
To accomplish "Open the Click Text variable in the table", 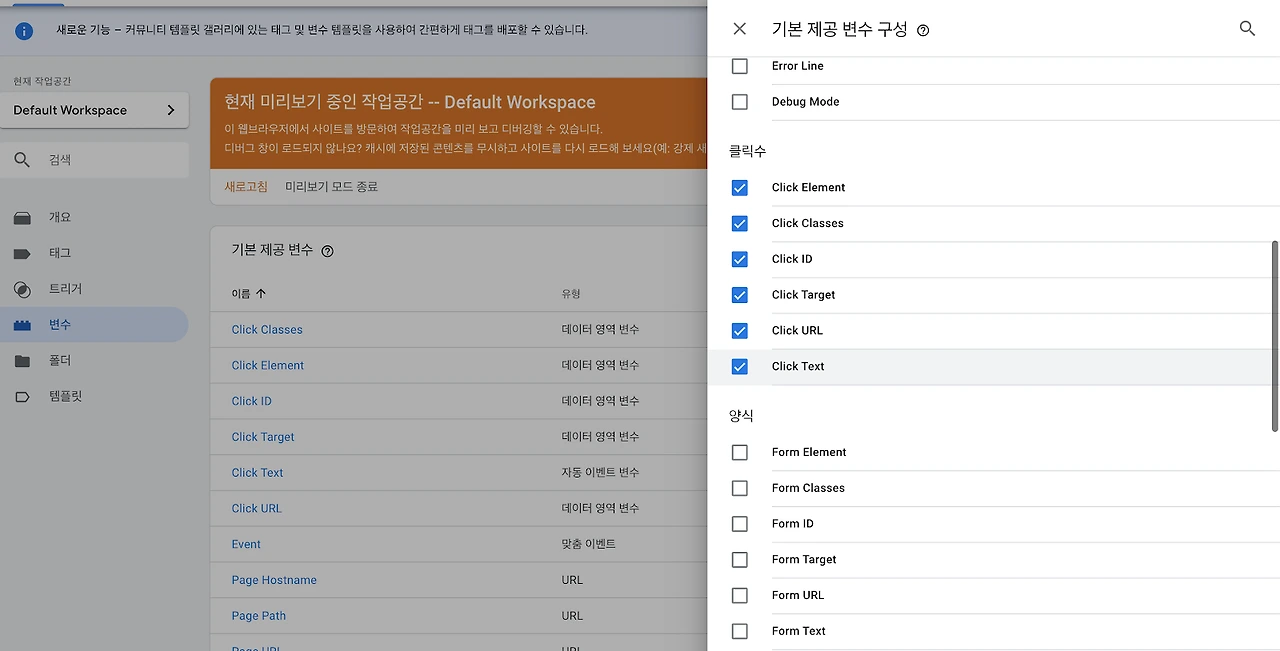I will tap(257, 473).
